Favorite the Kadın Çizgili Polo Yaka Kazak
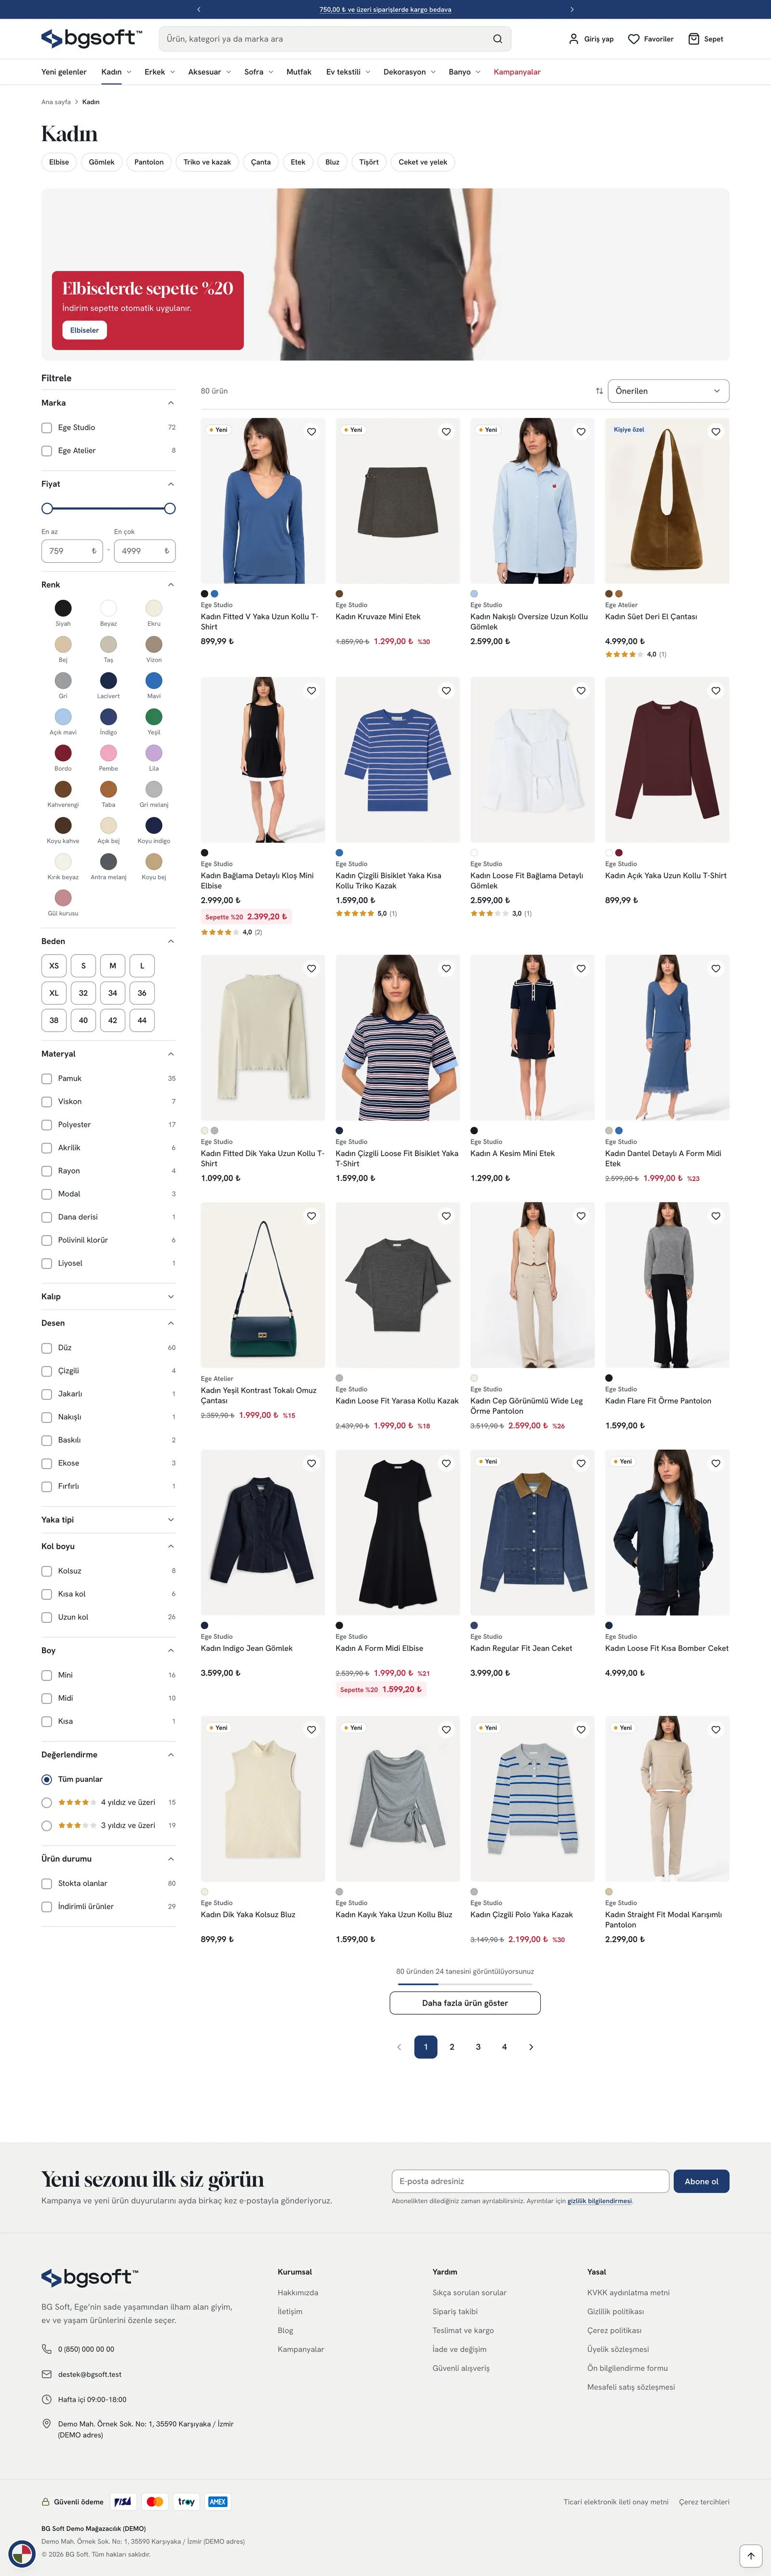Image resolution: width=771 pixels, height=2576 pixels. pyautogui.click(x=581, y=1730)
